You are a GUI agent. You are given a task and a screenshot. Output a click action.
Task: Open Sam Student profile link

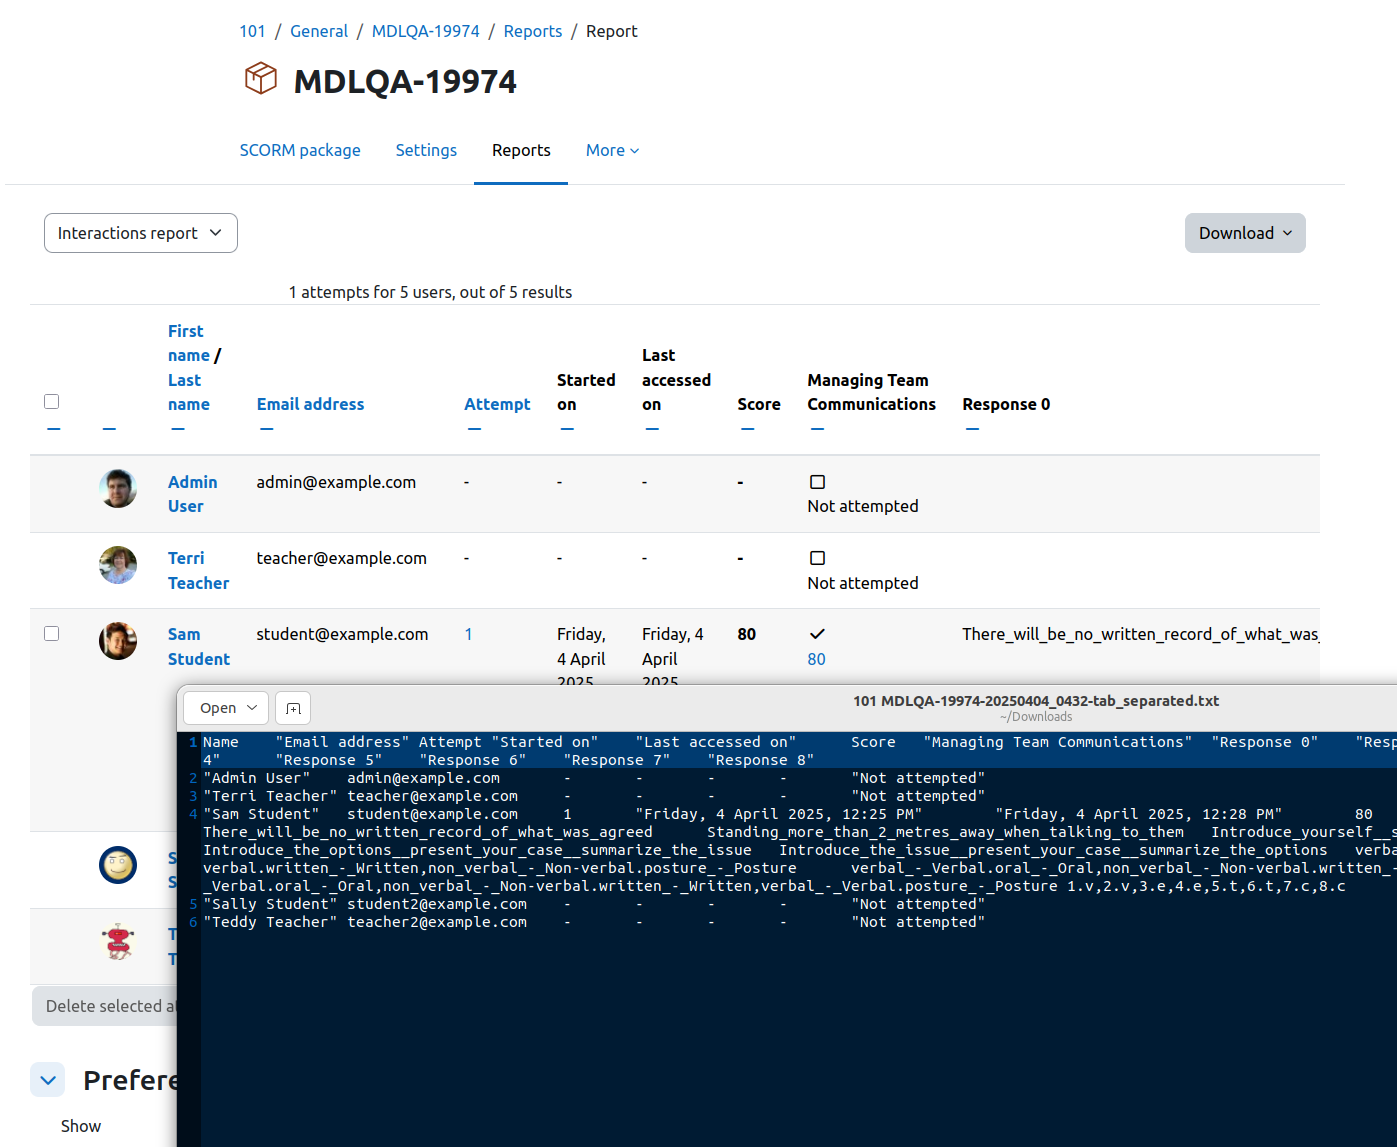[x=199, y=646]
